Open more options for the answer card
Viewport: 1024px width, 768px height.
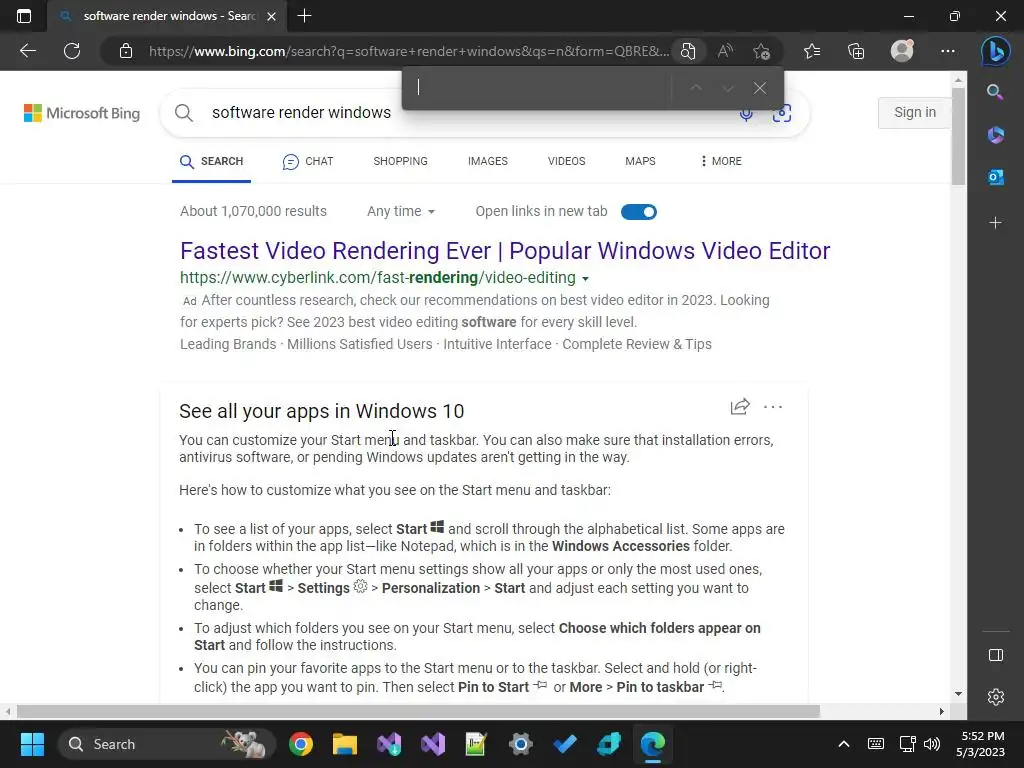[773, 407]
